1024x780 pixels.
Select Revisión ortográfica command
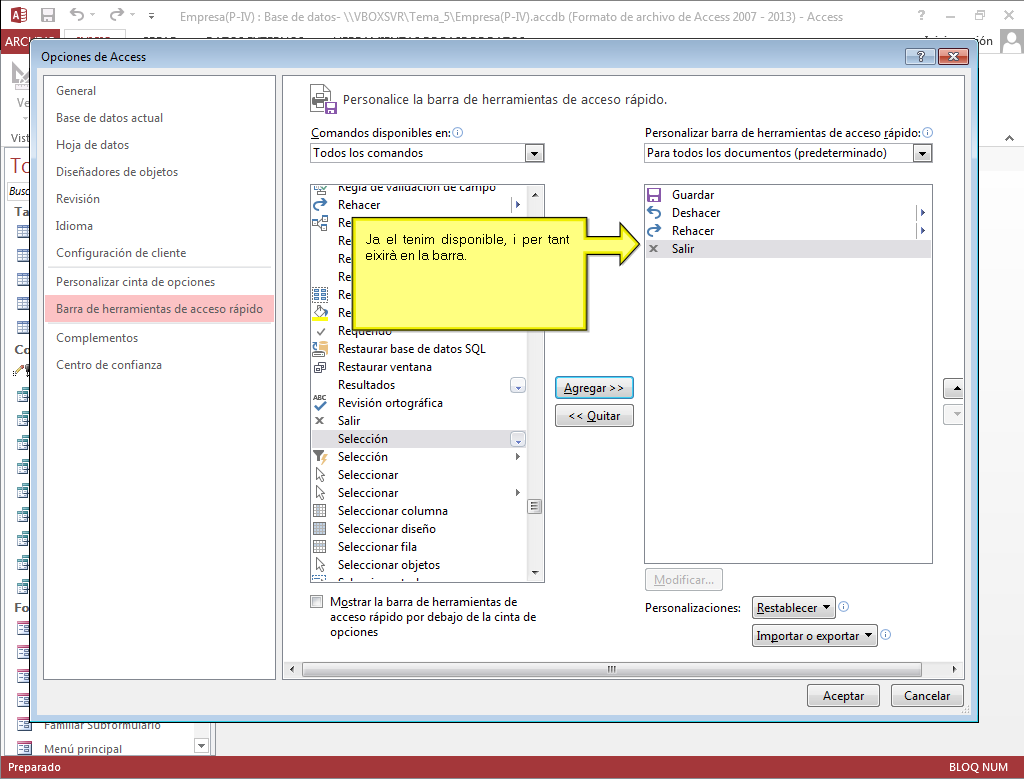coord(419,403)
